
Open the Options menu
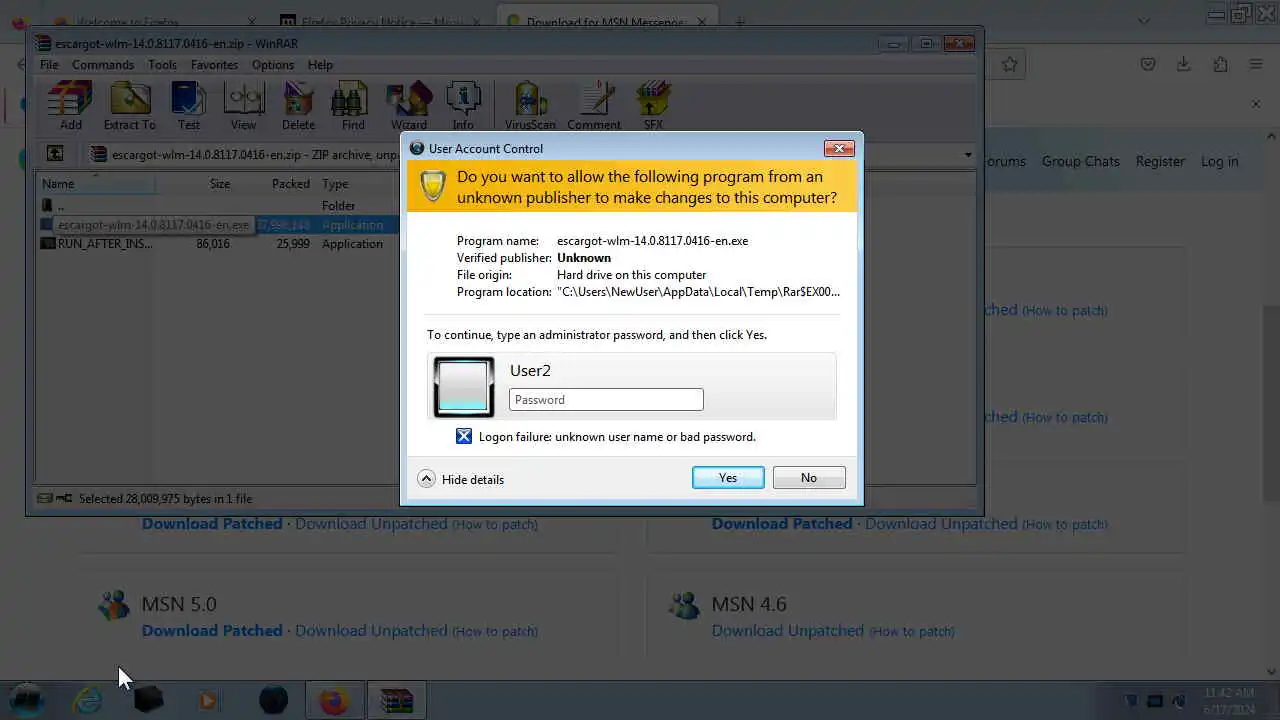pos(273,65)
